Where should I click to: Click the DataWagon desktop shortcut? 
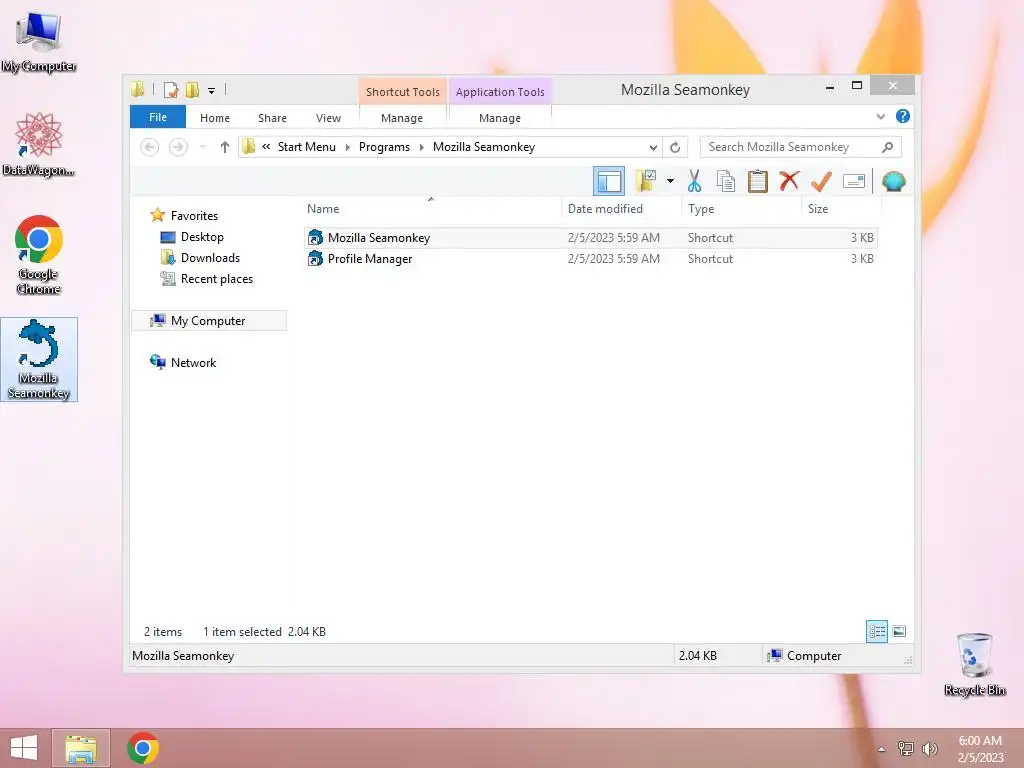tap(39, 144)
